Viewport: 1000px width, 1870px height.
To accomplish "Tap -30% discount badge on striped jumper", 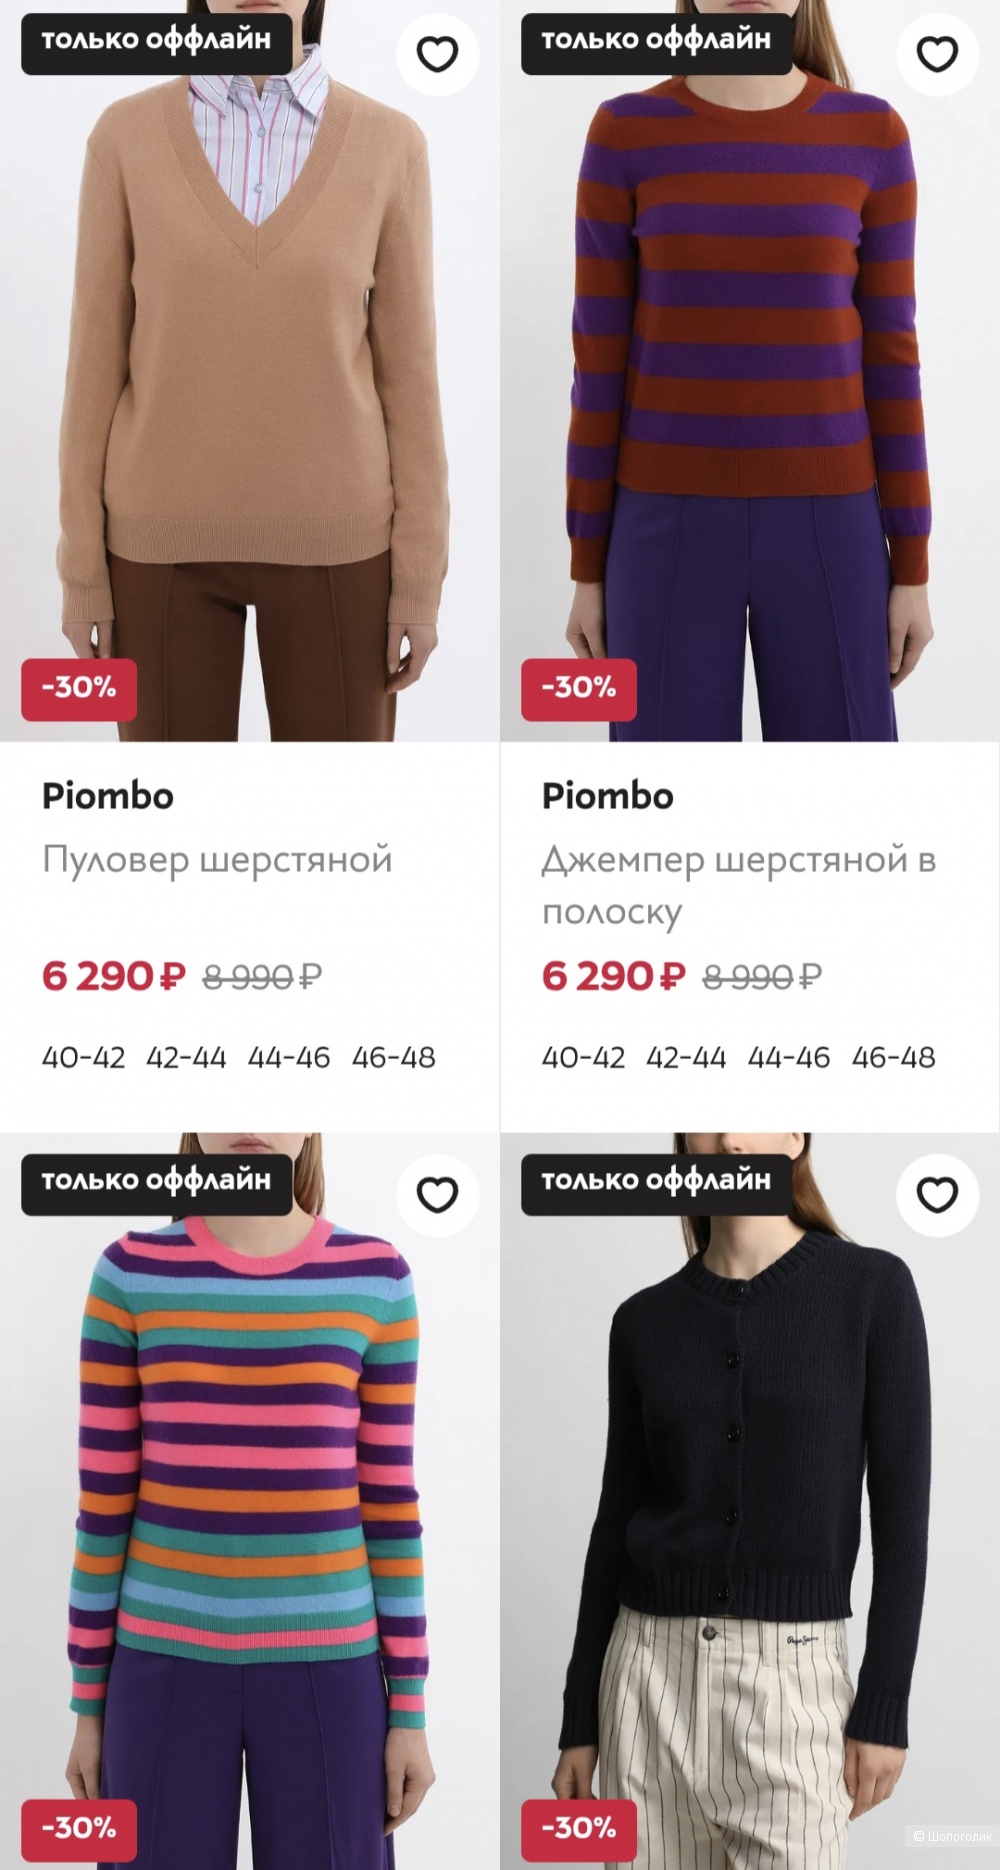I will [x=579, y=688].
